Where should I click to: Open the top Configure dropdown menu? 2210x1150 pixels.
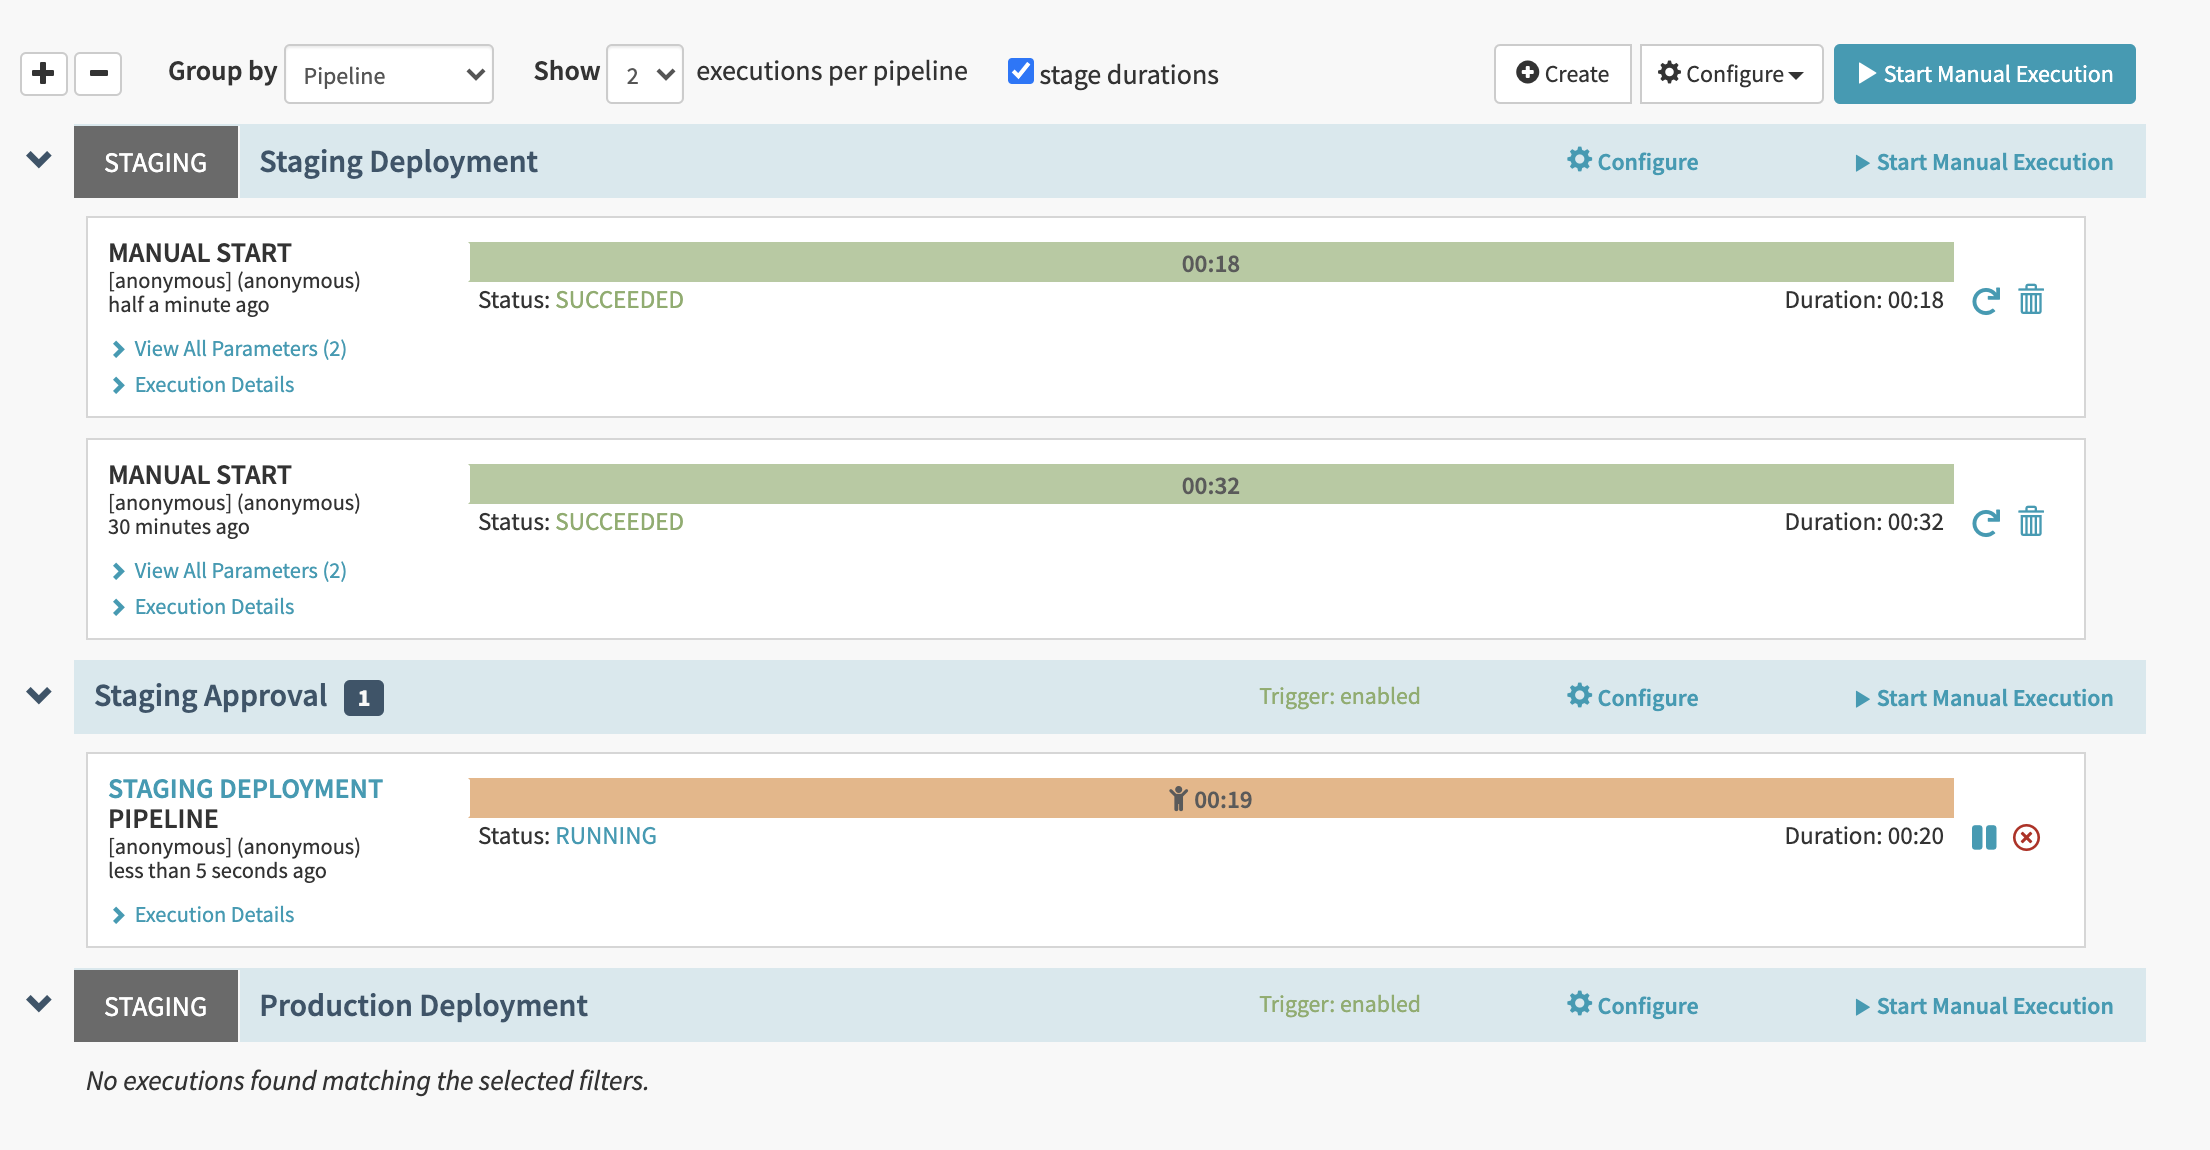tap(1730, 73)
